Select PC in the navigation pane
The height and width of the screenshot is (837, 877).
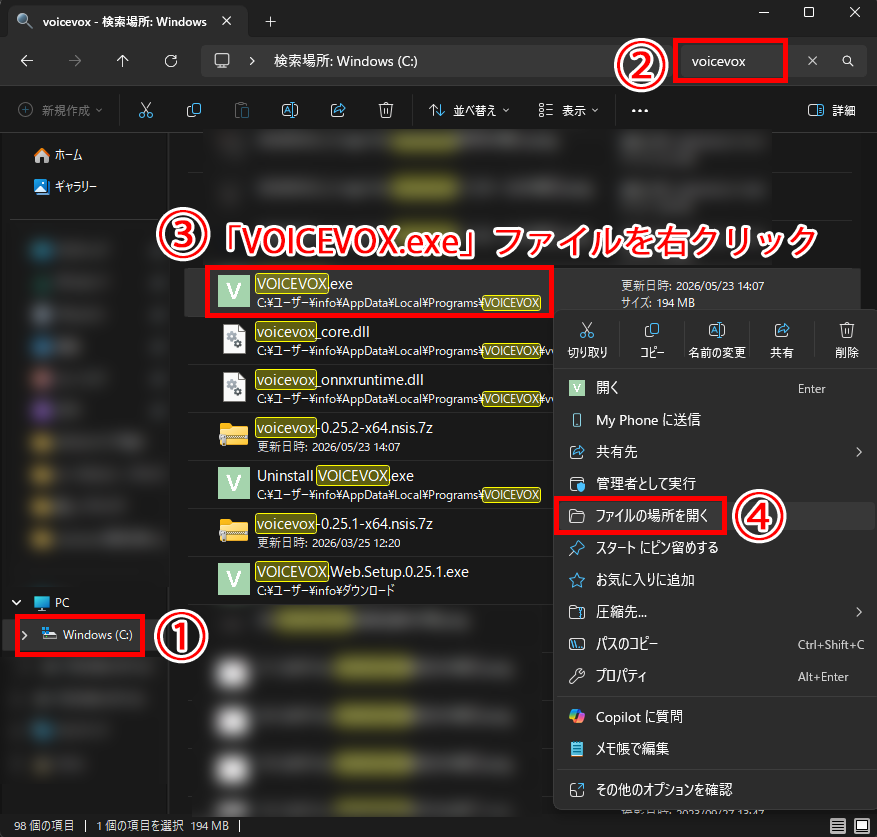(51, 603)
